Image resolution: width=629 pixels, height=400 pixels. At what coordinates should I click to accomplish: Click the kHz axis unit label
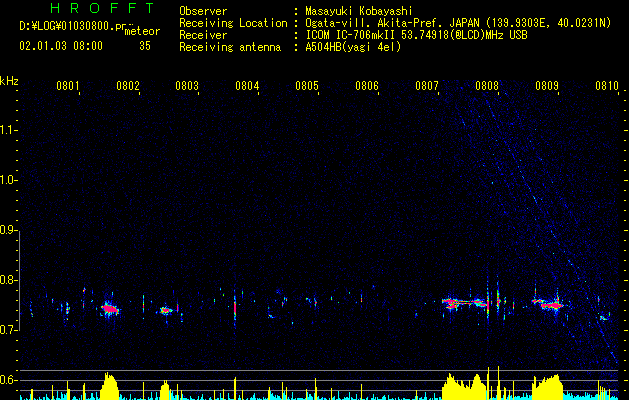tap(9, 81)
